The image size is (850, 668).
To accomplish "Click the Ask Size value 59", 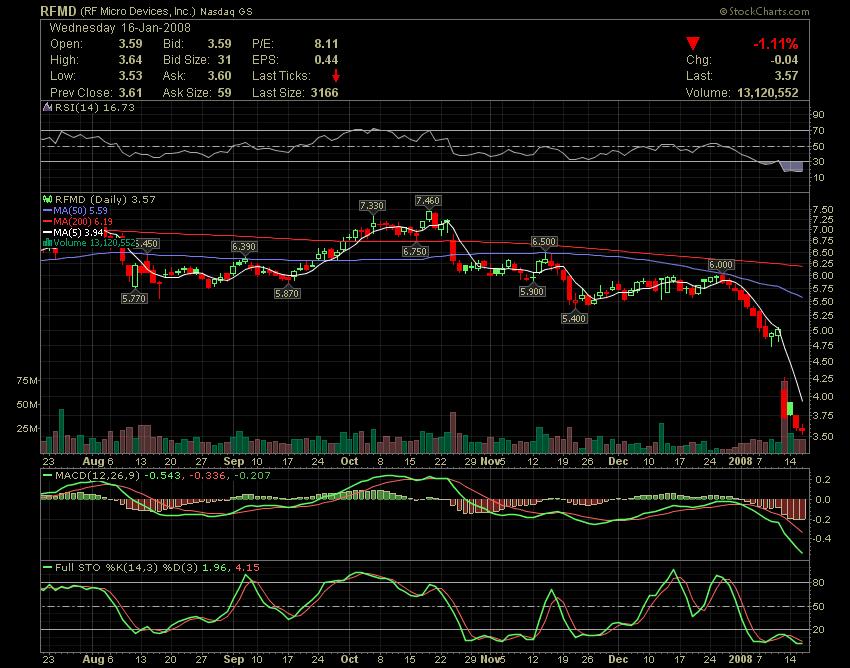I will click(x=224, y=93).
